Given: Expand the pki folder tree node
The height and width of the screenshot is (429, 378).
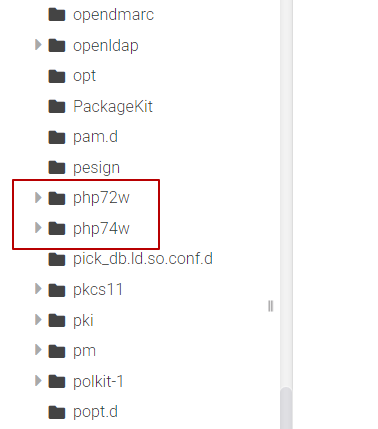Looking at the screenshot, I should 38,320.
